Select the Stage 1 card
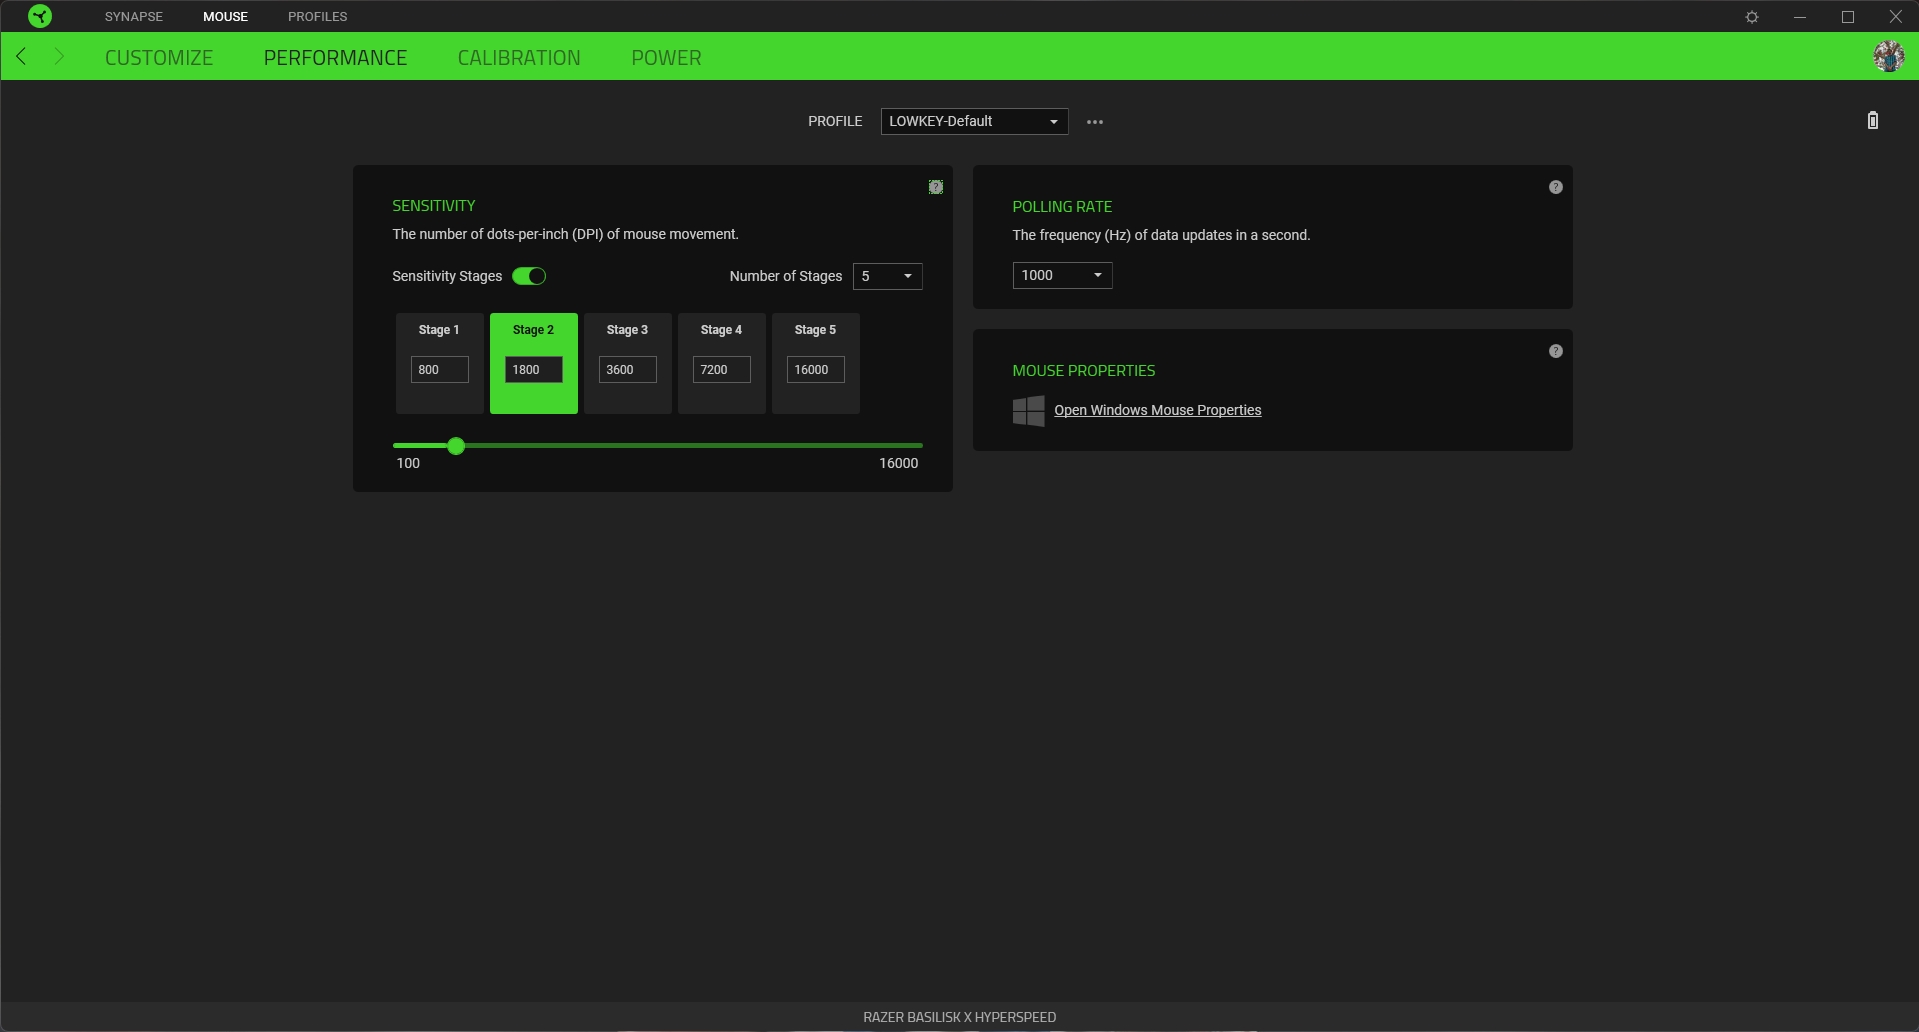1919x1032 pixels. pyautogui.click(x=440, y=363)
